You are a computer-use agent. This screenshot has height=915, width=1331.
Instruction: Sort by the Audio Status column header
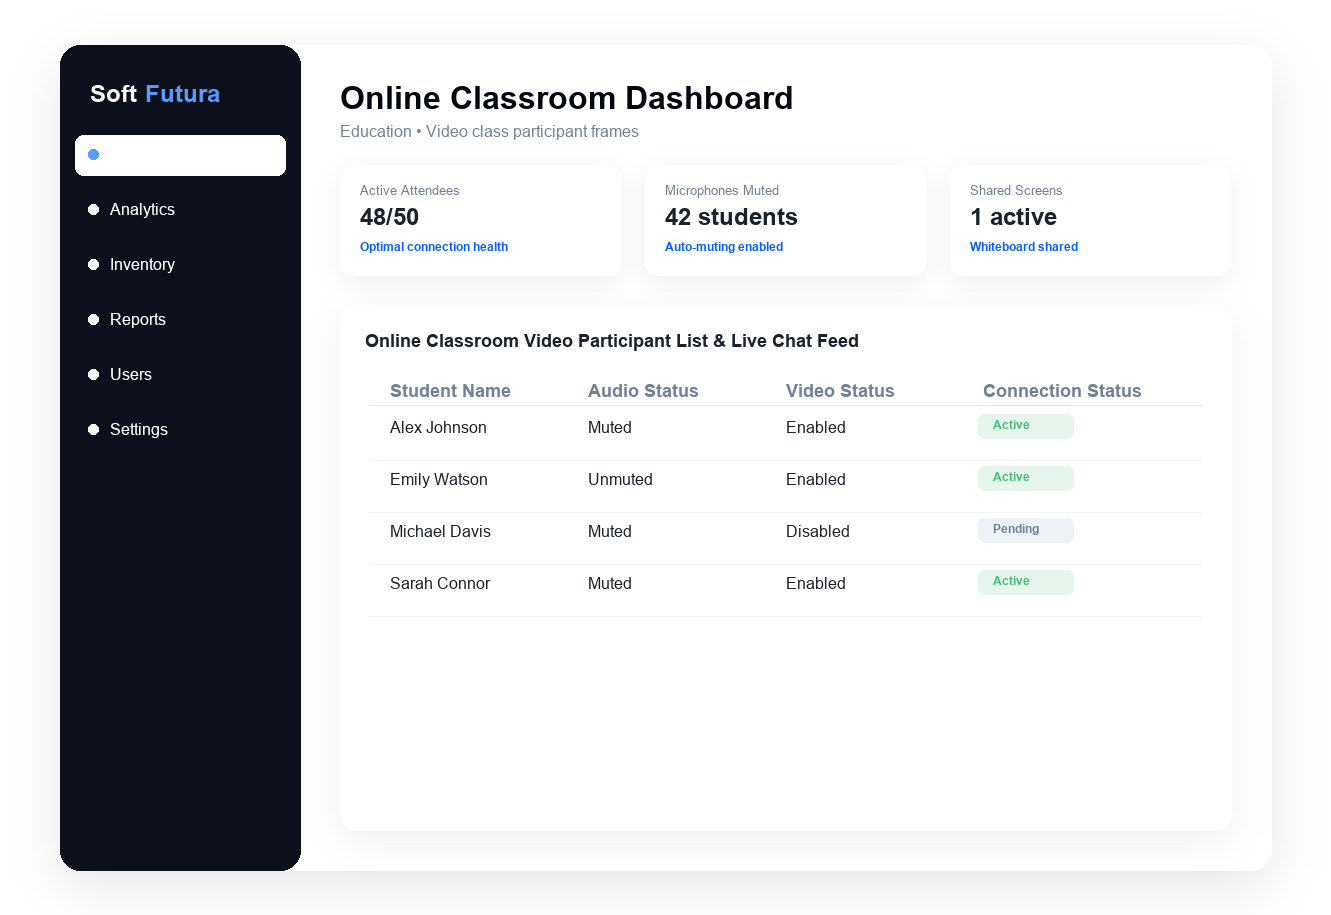point(643,391)
